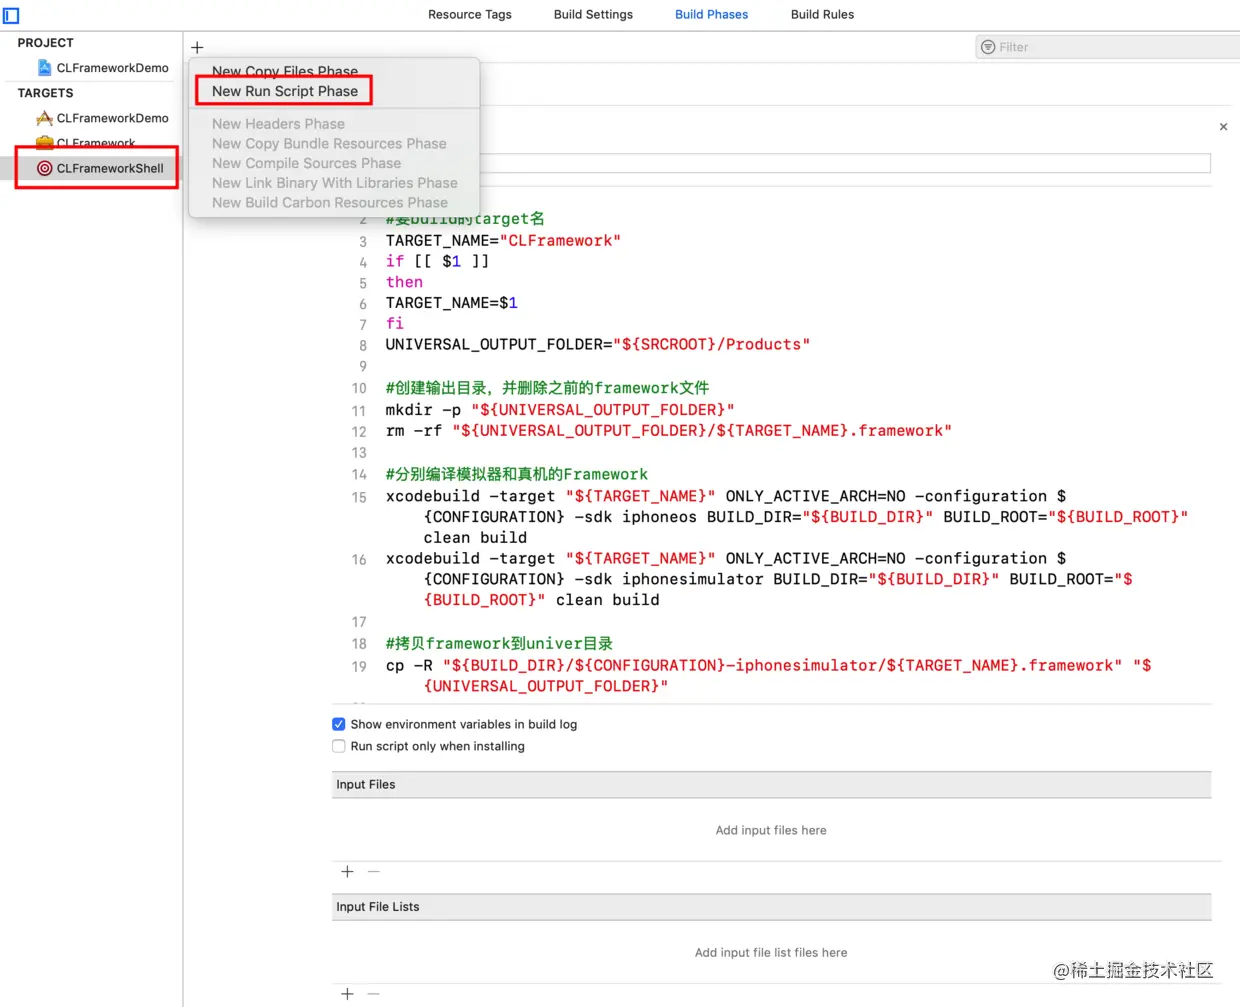Add an input file list with plus
This screenshot has height=1007, width=1240.
coord(347,994)
